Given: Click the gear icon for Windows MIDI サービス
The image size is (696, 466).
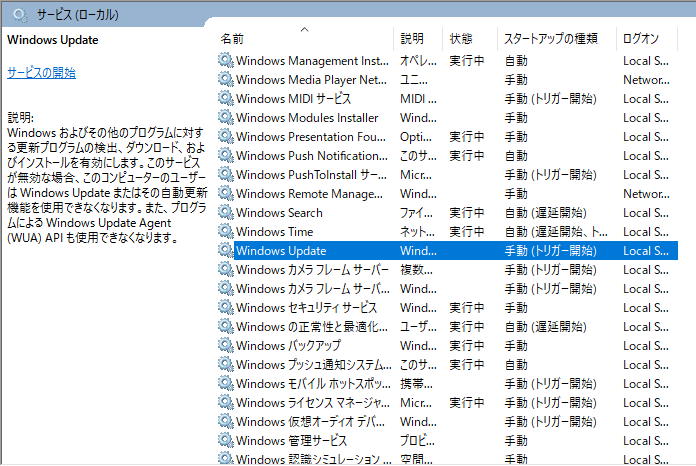Looking at the screenshot, I should 226,99.
